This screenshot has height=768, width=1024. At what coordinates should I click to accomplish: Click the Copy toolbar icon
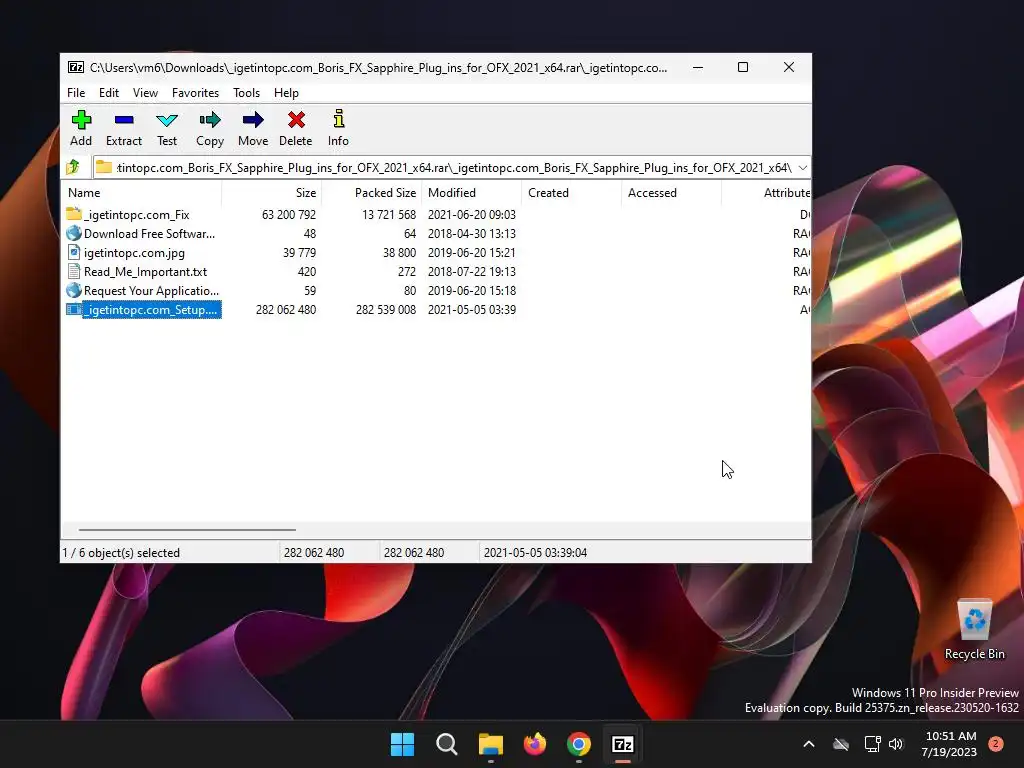click(x=210, y=120)
